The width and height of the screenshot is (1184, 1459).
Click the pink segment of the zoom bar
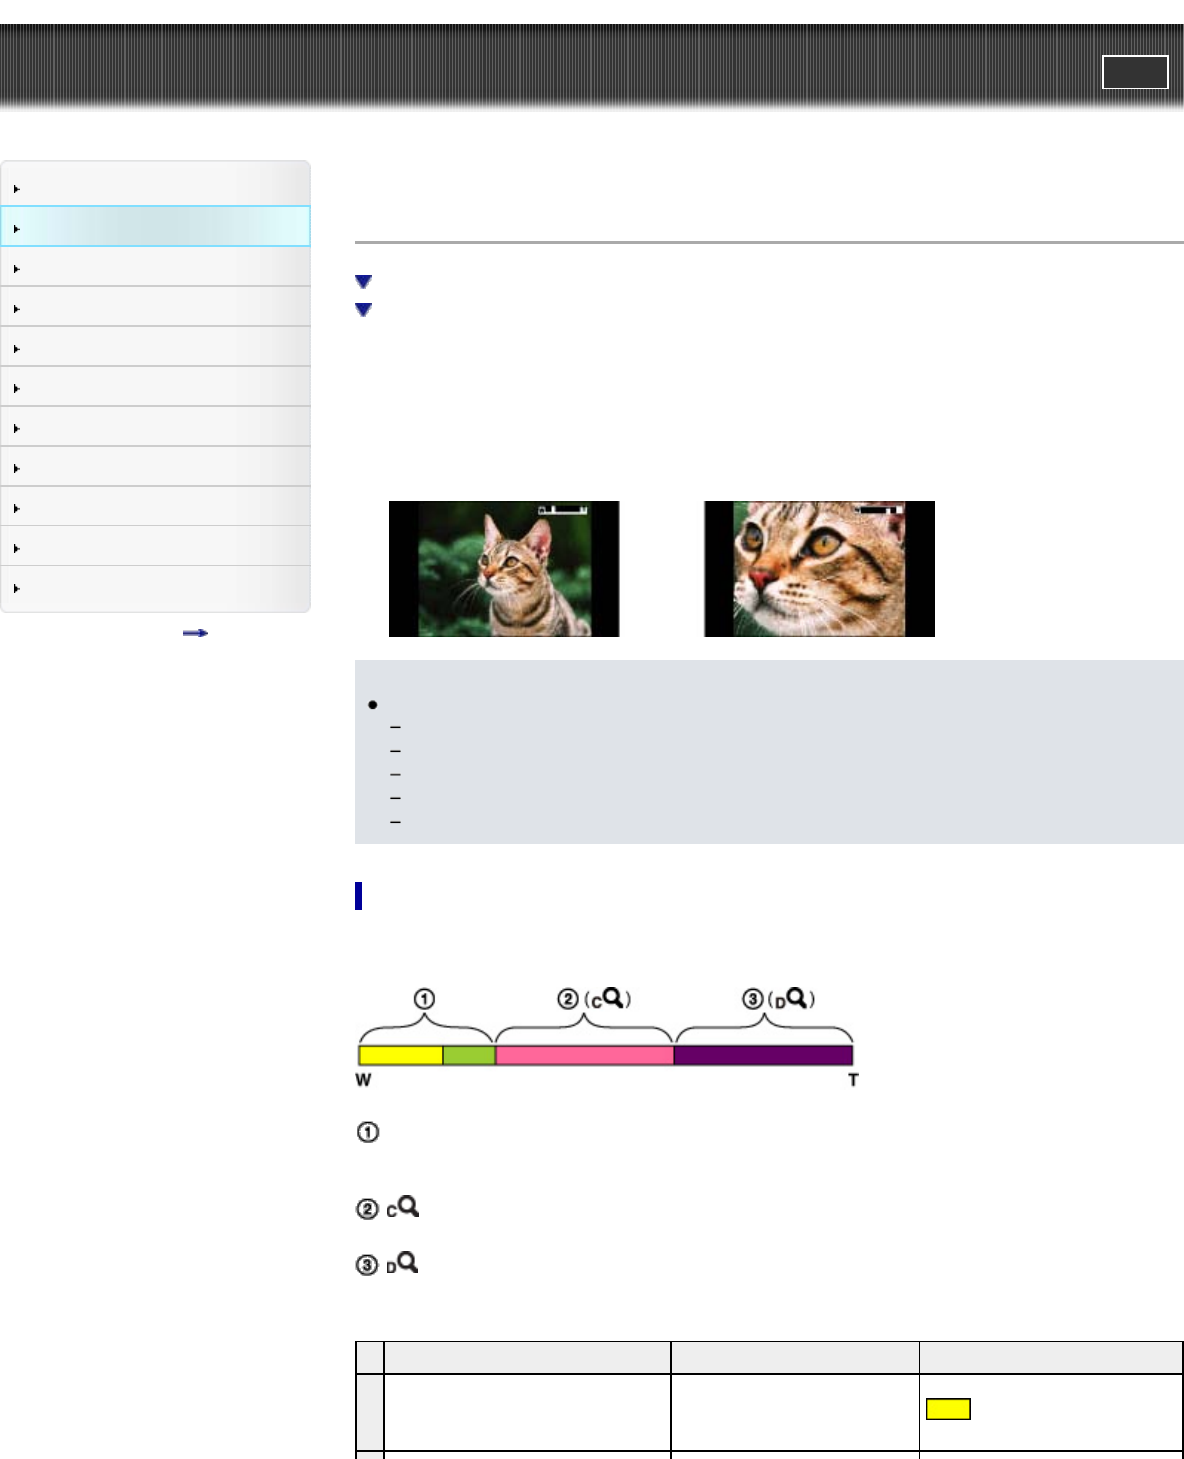pyautogui.click(x=584, y=1055)
